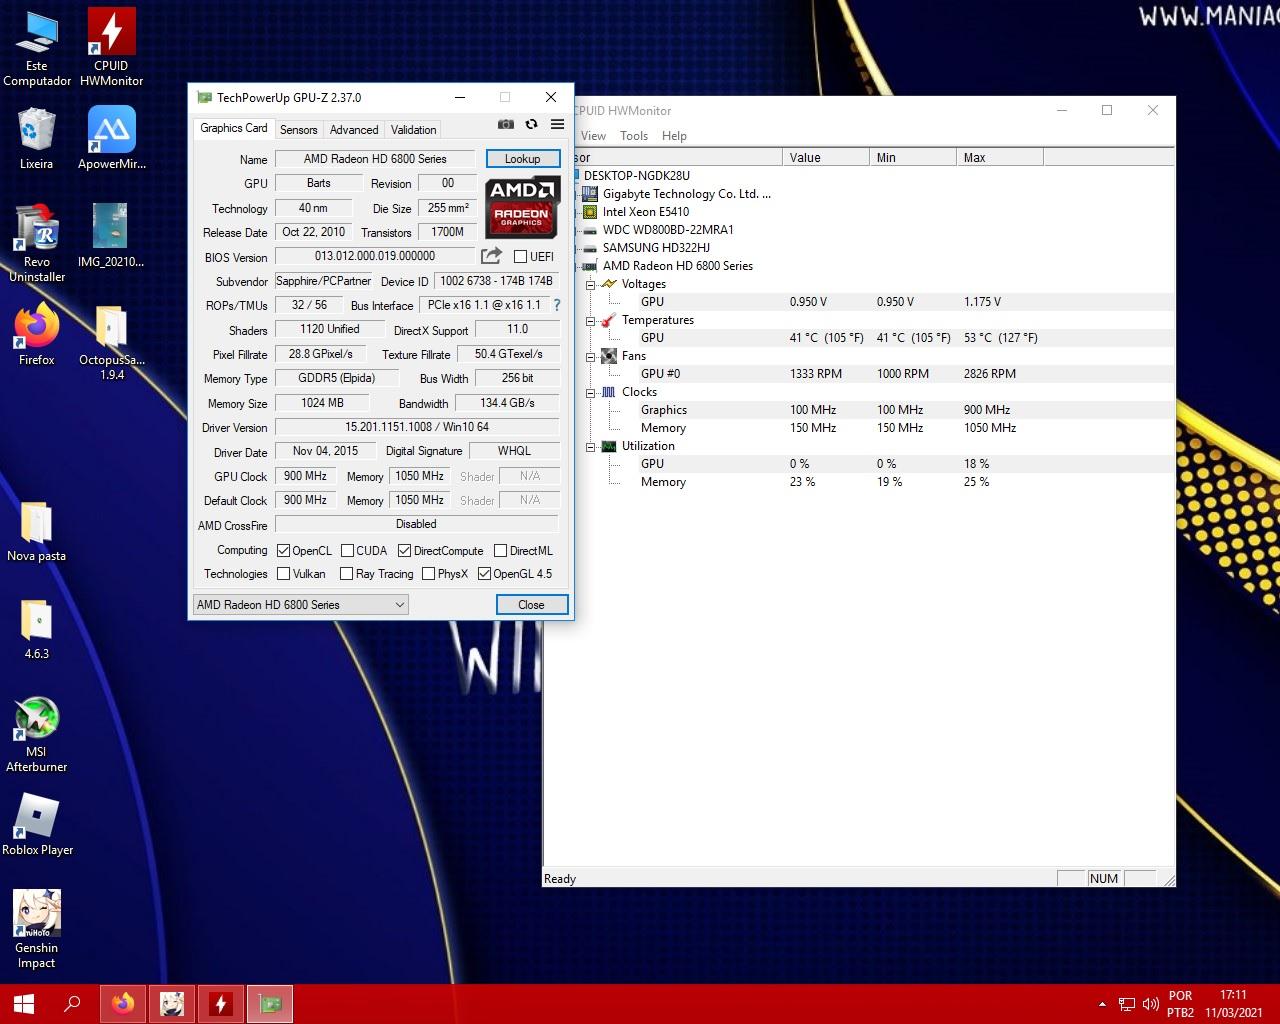Open Revo Uninstaller desktop icon
This screenshot has height=1024, width=1280.
[37, 243]
